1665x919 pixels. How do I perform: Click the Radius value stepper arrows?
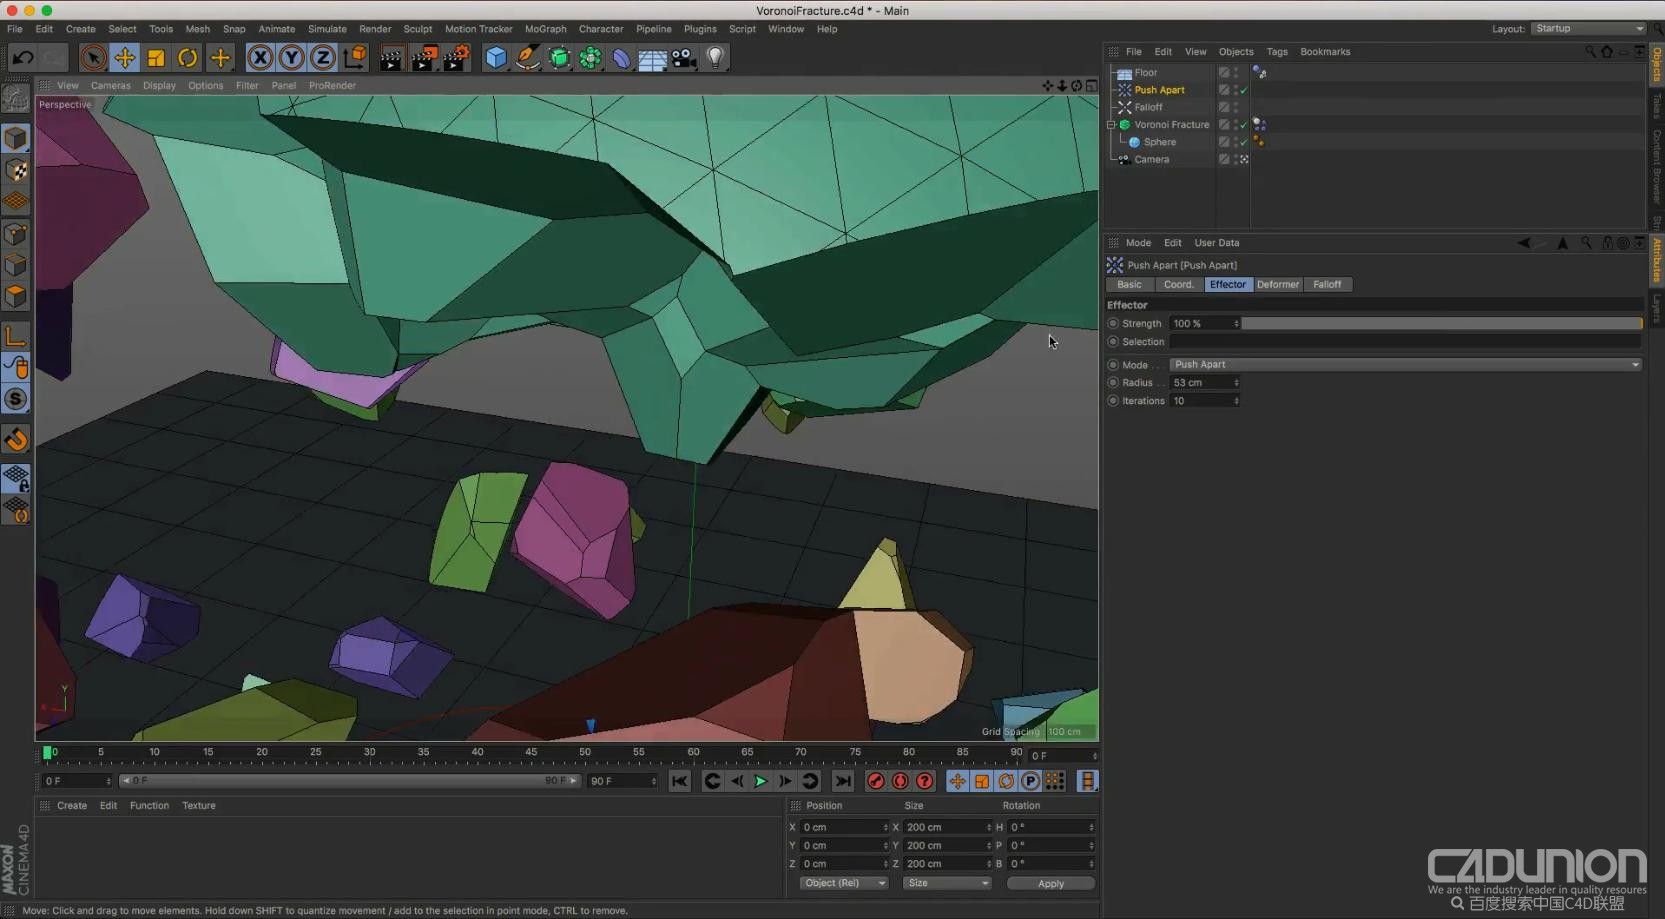1236,383
